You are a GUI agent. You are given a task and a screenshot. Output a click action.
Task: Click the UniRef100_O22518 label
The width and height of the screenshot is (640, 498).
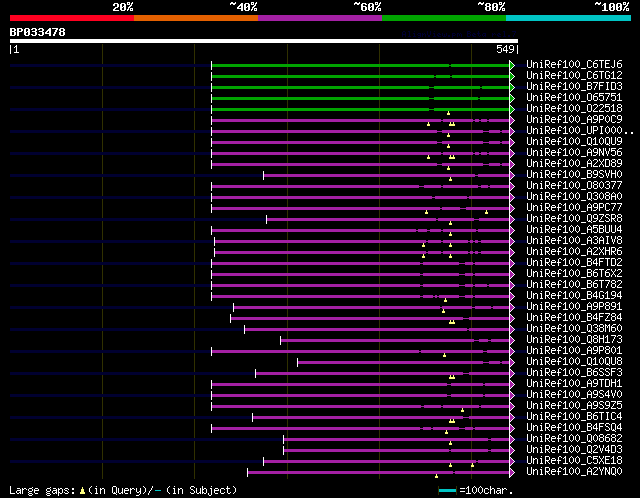coord(574,108)
